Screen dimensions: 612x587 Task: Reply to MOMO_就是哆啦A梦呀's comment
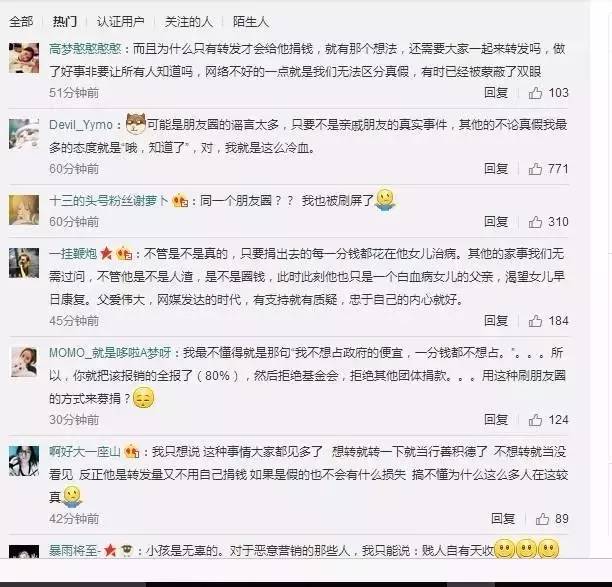point(496,420)
